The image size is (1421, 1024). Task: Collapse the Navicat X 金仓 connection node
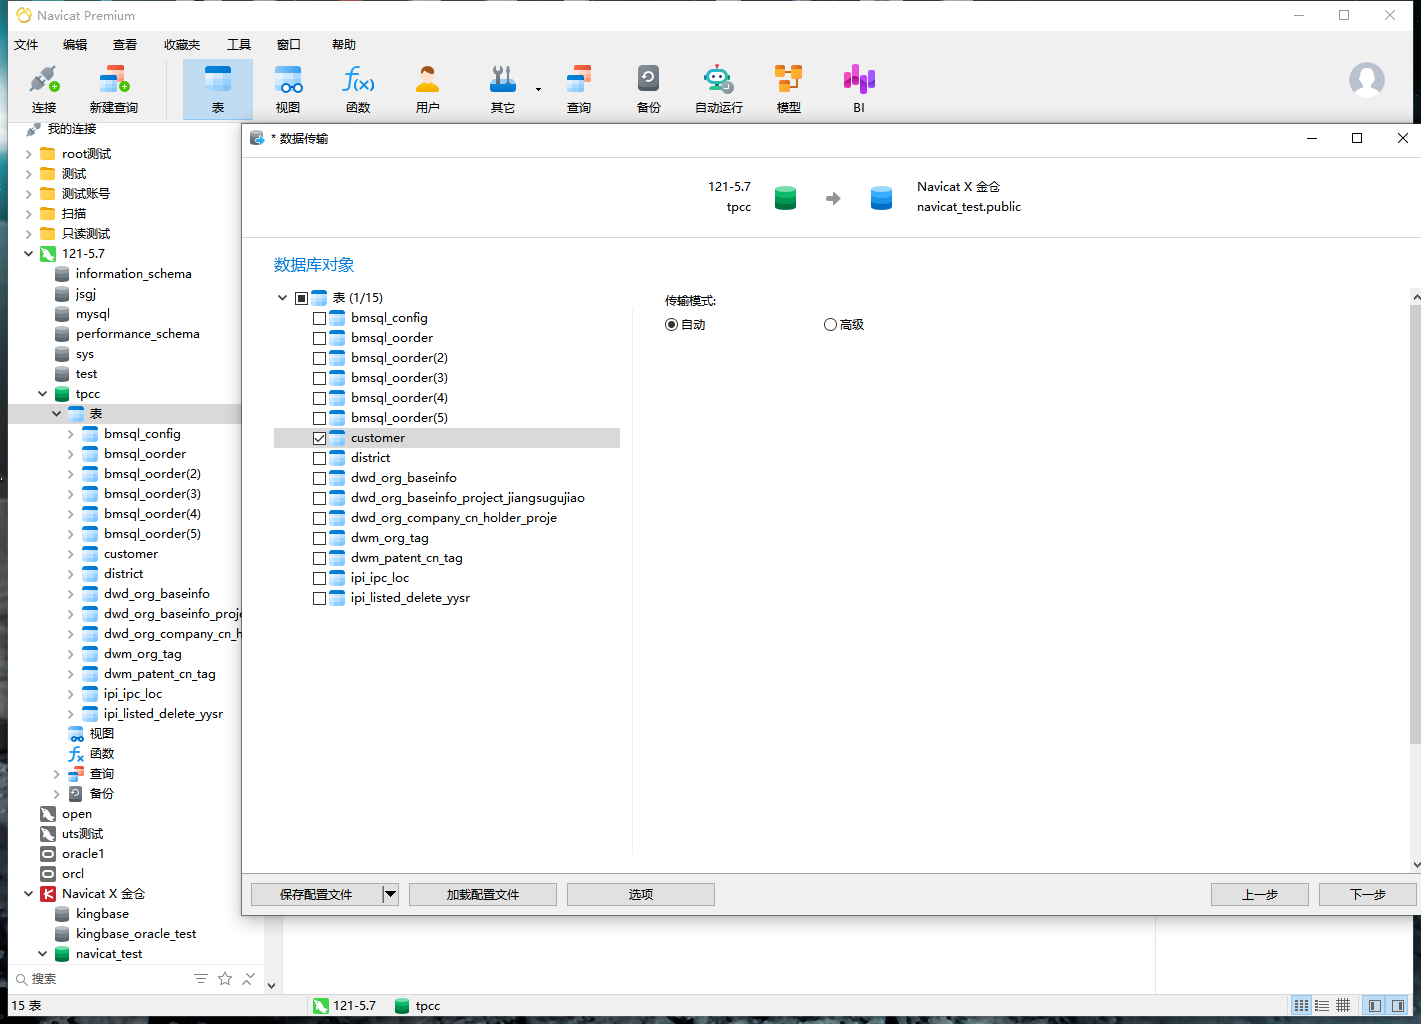[x=28, y=894]
